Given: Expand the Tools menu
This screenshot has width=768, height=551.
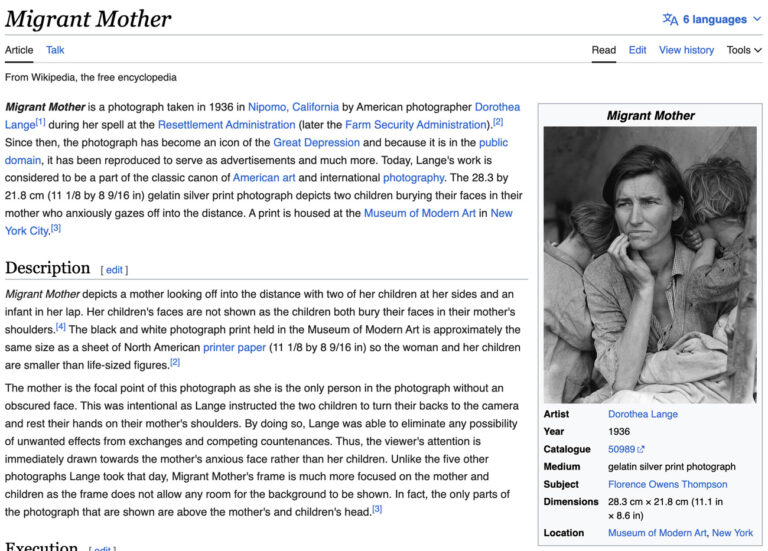Looking at the screenshot, I should coord(744,50).
